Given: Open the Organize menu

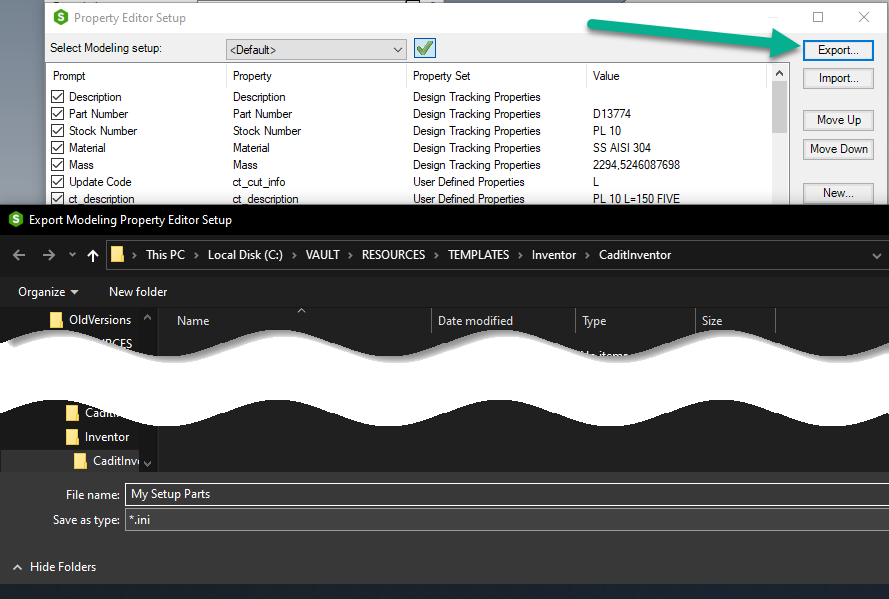Looking at the screenshot, I should (48, 292).
